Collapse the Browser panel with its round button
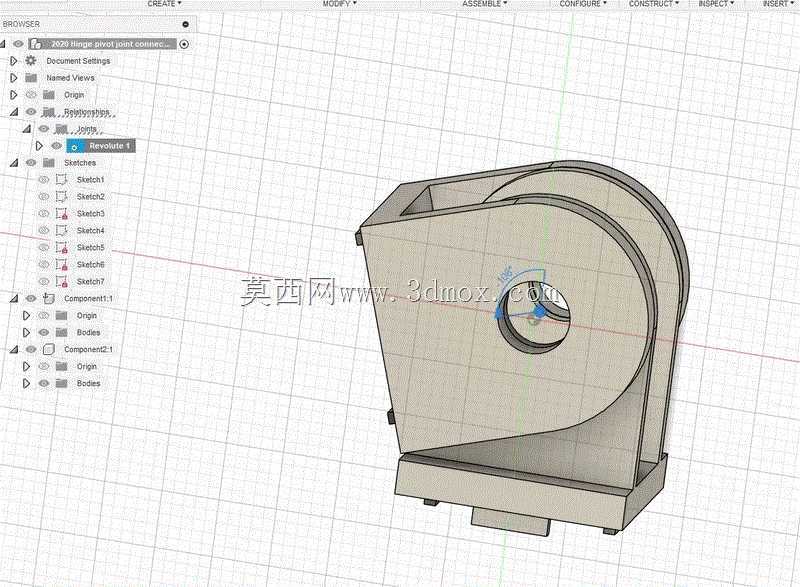 (x=186, y=24)
